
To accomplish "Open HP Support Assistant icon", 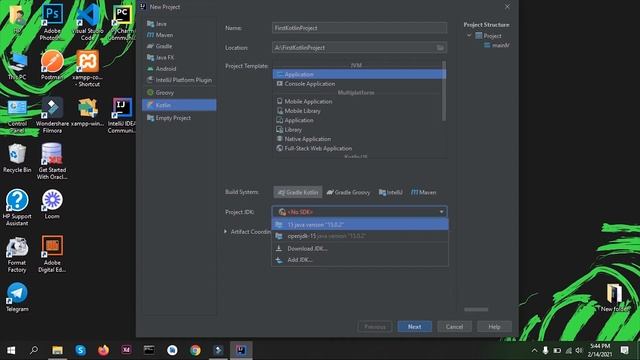I will (17, 207).
